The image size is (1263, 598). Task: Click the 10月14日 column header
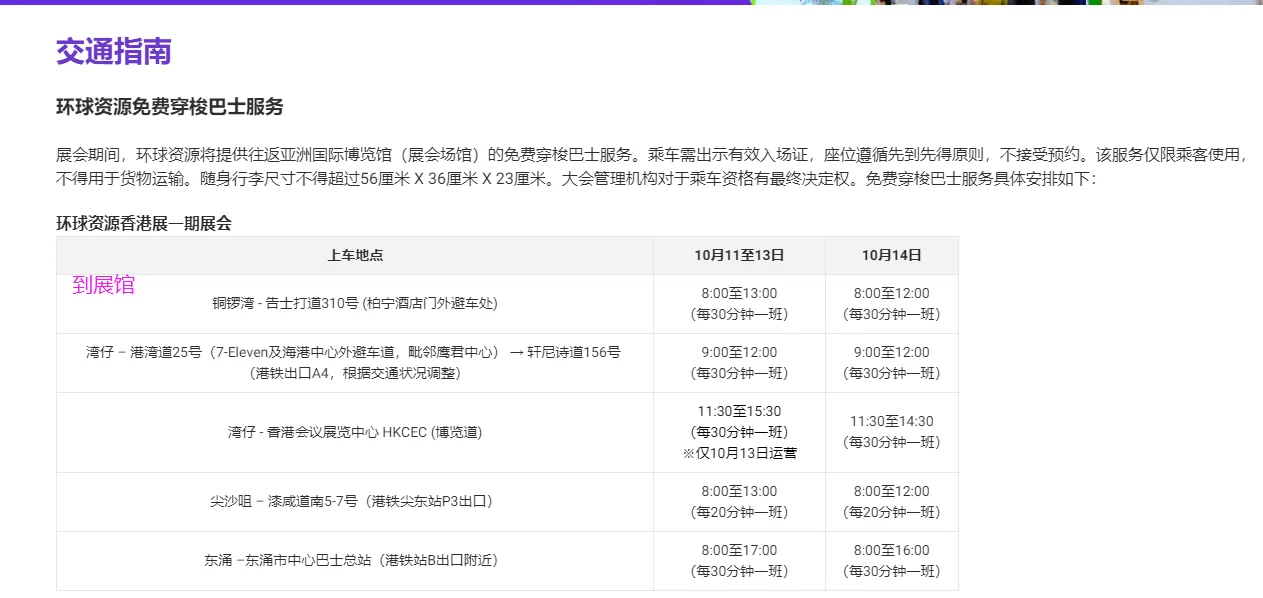(892, 255)
